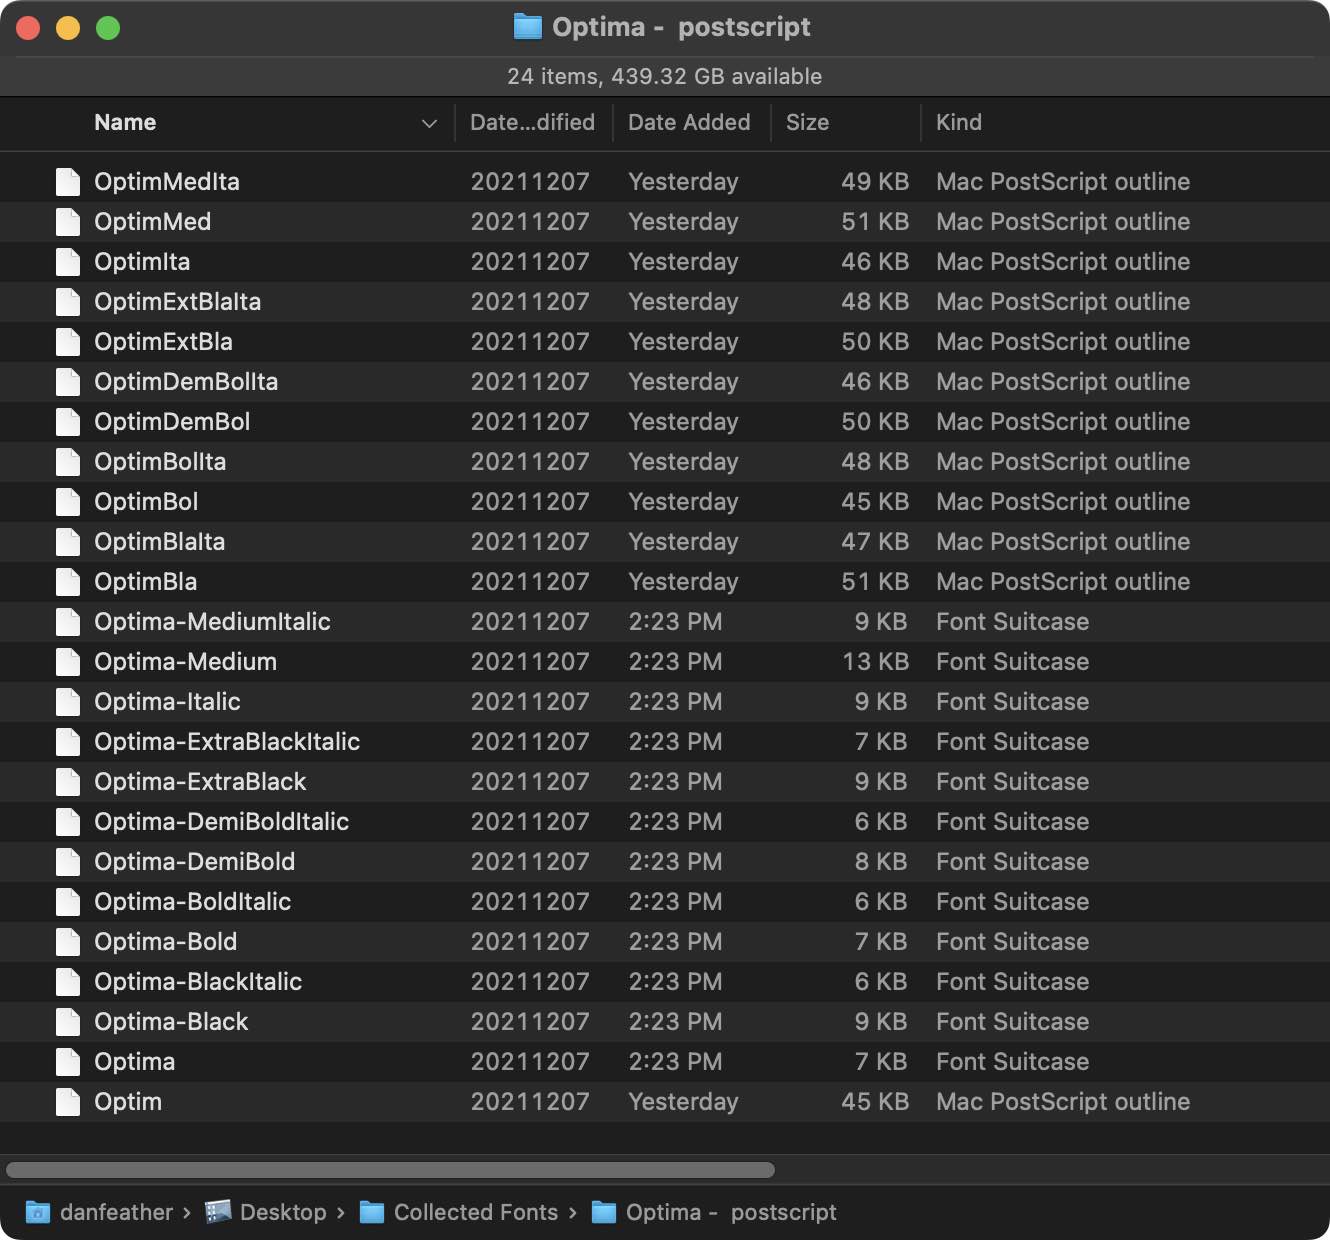Click the Desktop icon in the path bar
Viewport: 1330px width, 1240px height.
(x=222, y=1212)
